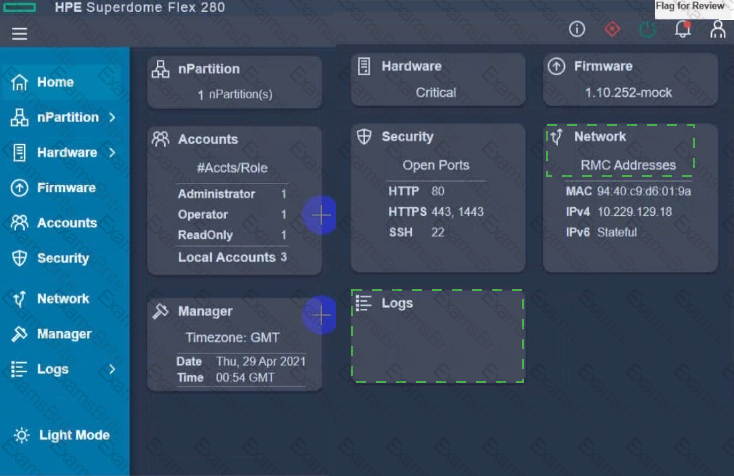Expand the Hardware sidebar submenu chevron
734x476 pixels.
pos(112,153)
